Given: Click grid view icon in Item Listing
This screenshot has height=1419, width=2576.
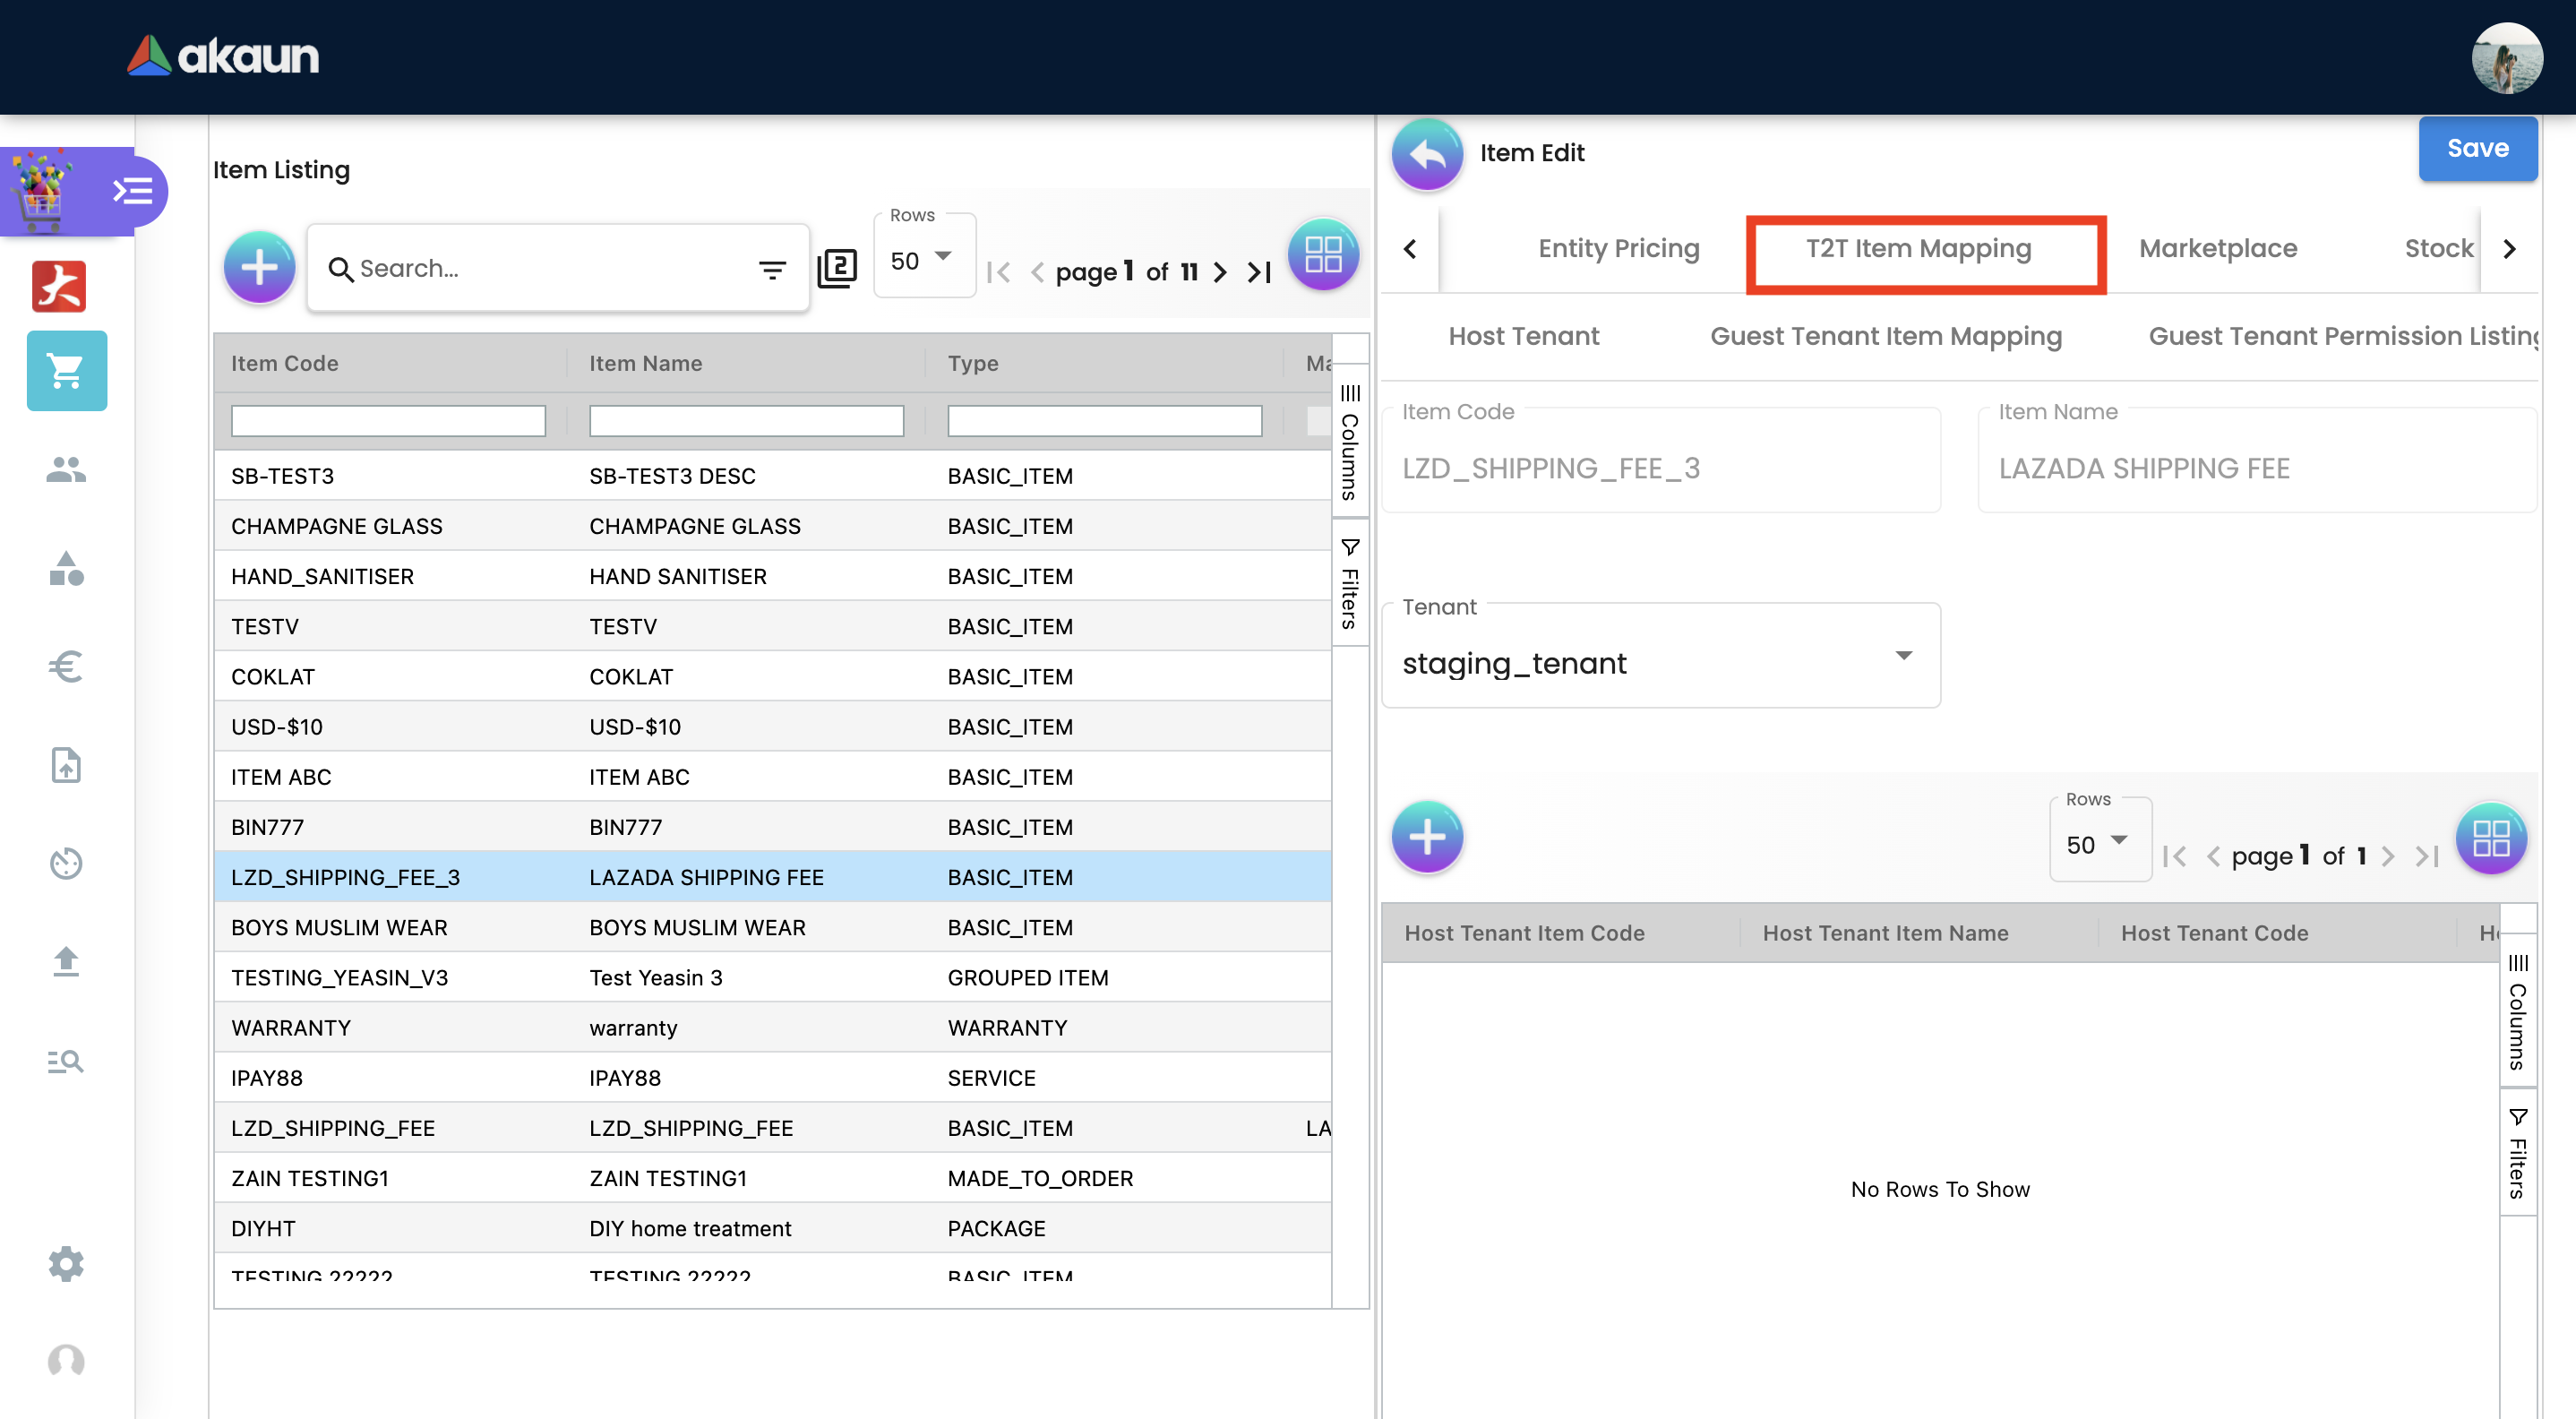Looking at the screenshot, I should click(x=1322, y=255).
